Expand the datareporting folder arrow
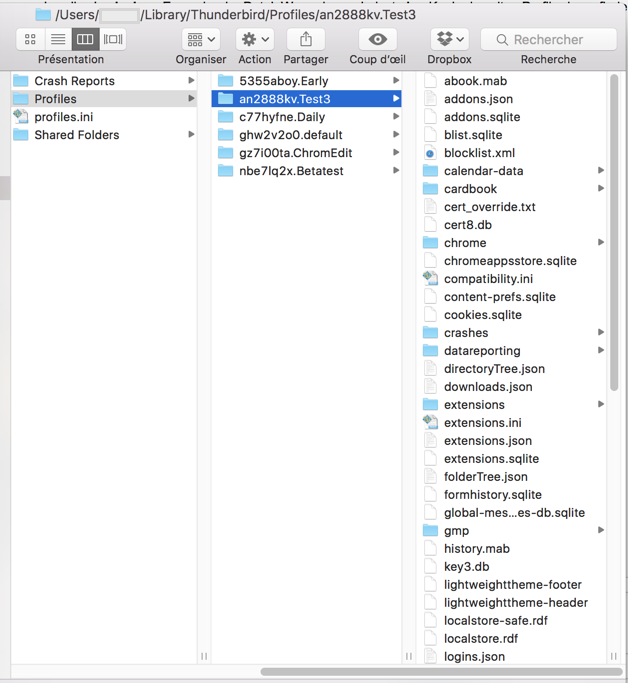Image resolution: width=628 pixels, height=683 pixels. pyautogui.click(x=601, y=350)
